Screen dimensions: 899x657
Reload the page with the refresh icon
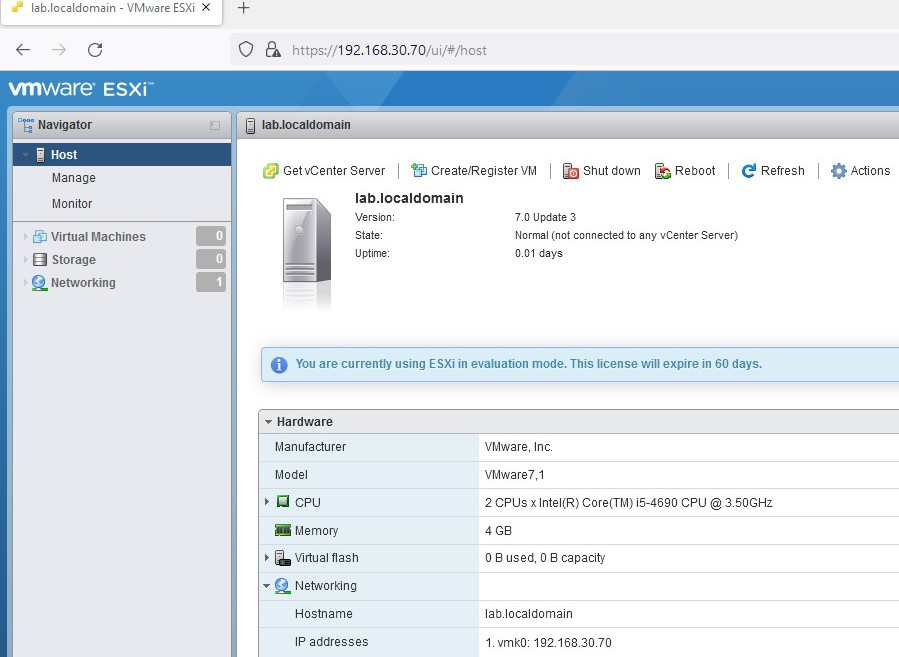[x=95, y=50]
